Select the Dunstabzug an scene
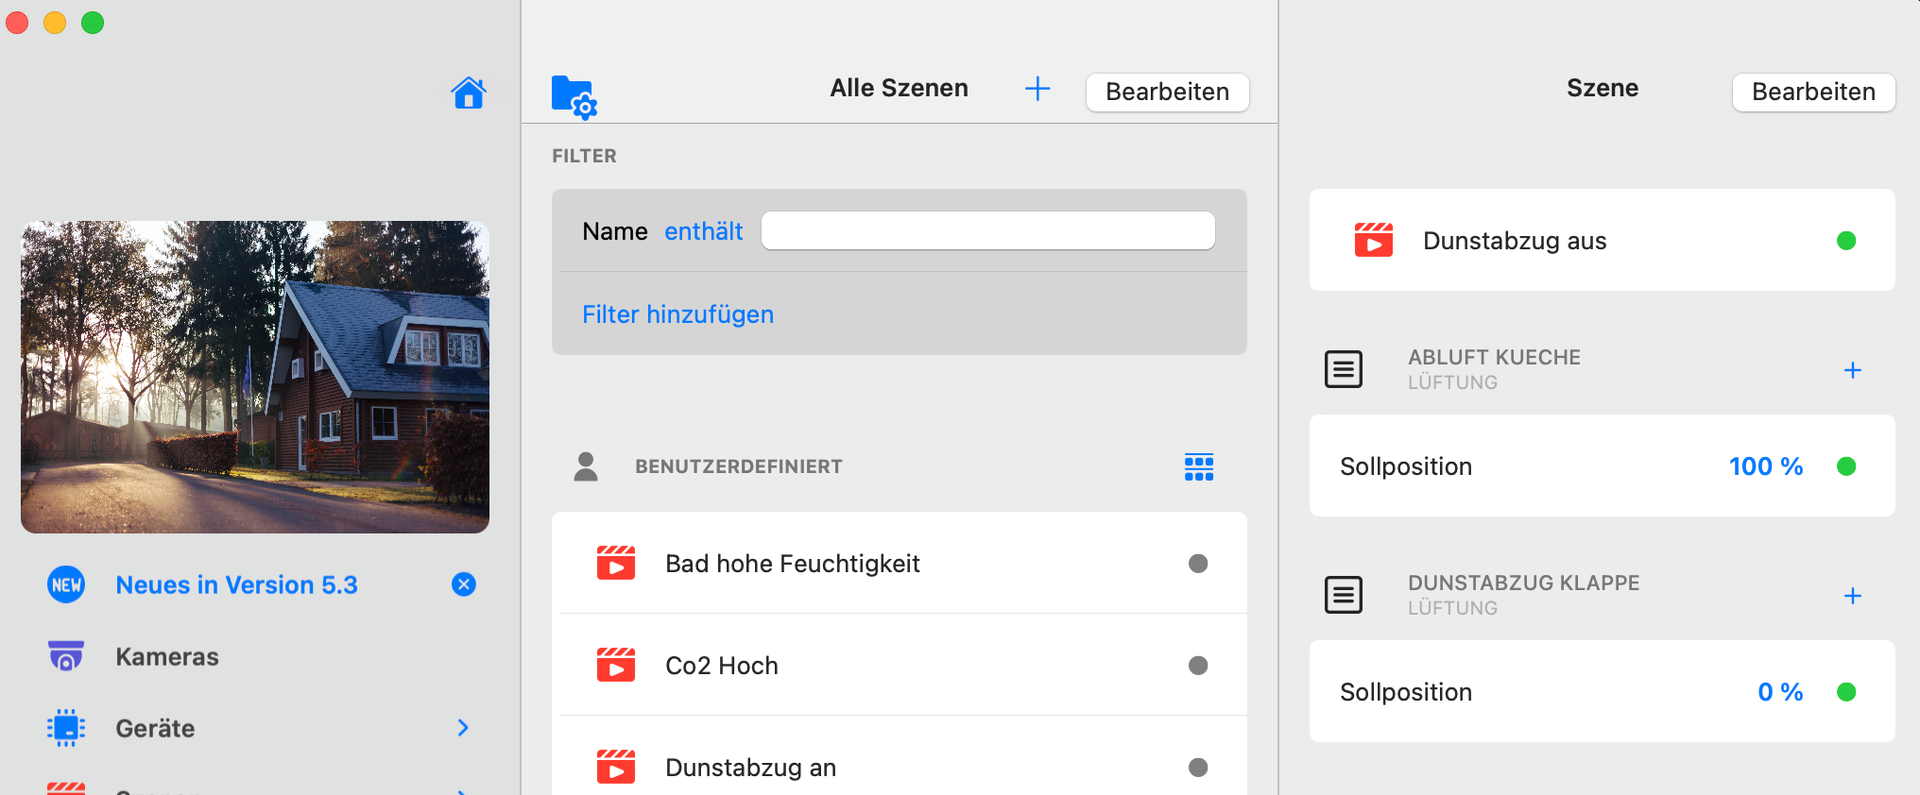 coord(750,767)
